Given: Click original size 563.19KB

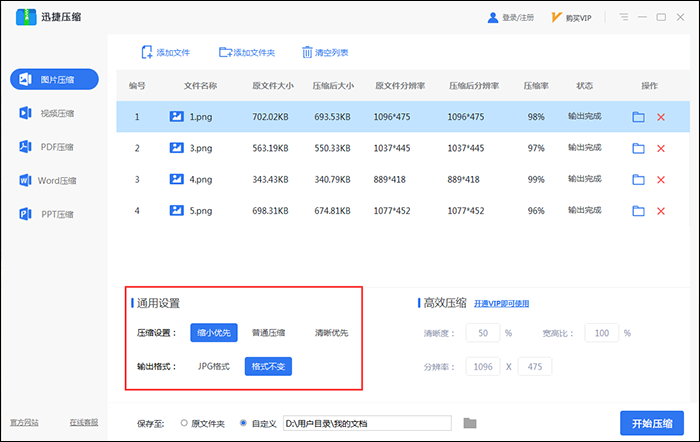Looking at the screenshot, I should (x=270, y=148).
